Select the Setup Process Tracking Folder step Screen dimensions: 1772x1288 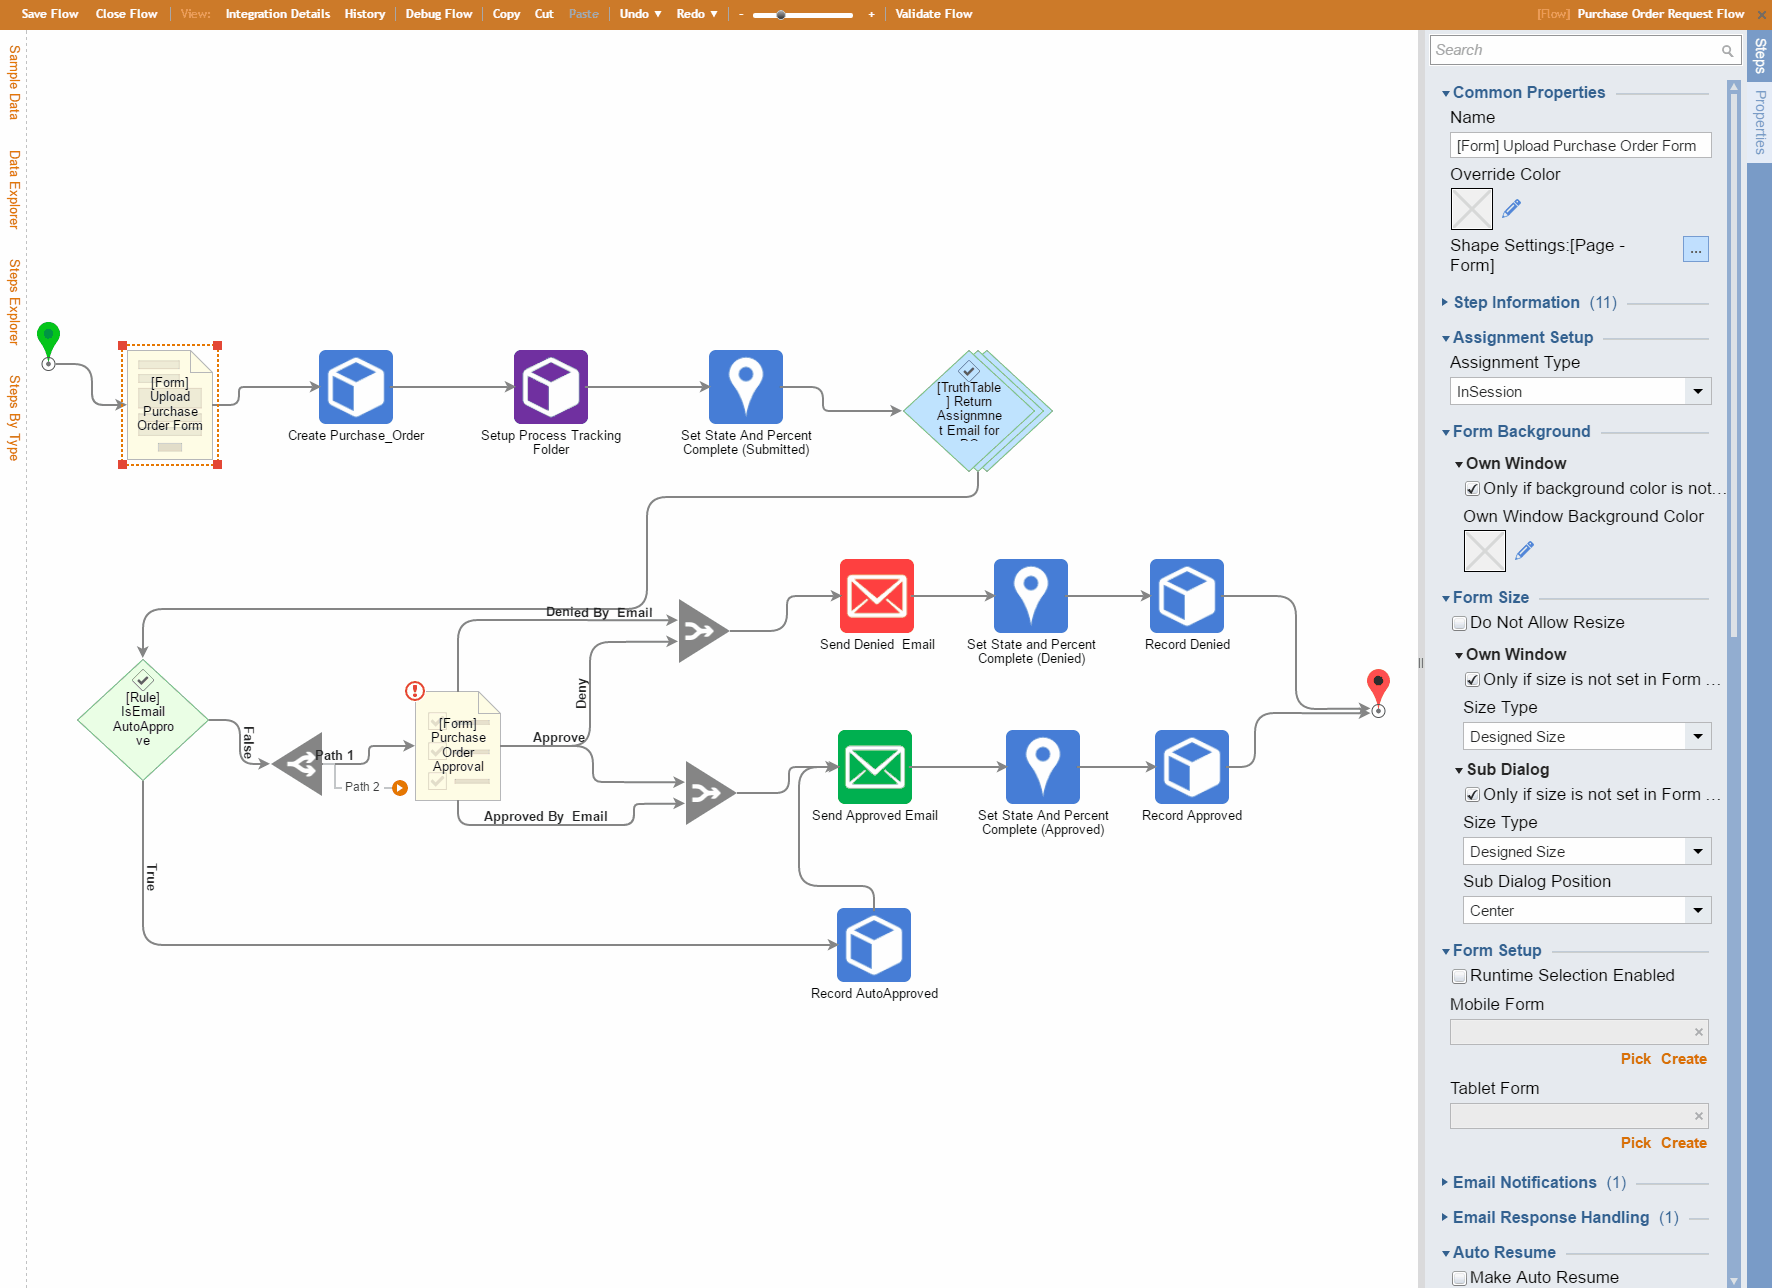pyautogui.click(x=551, y=387)
